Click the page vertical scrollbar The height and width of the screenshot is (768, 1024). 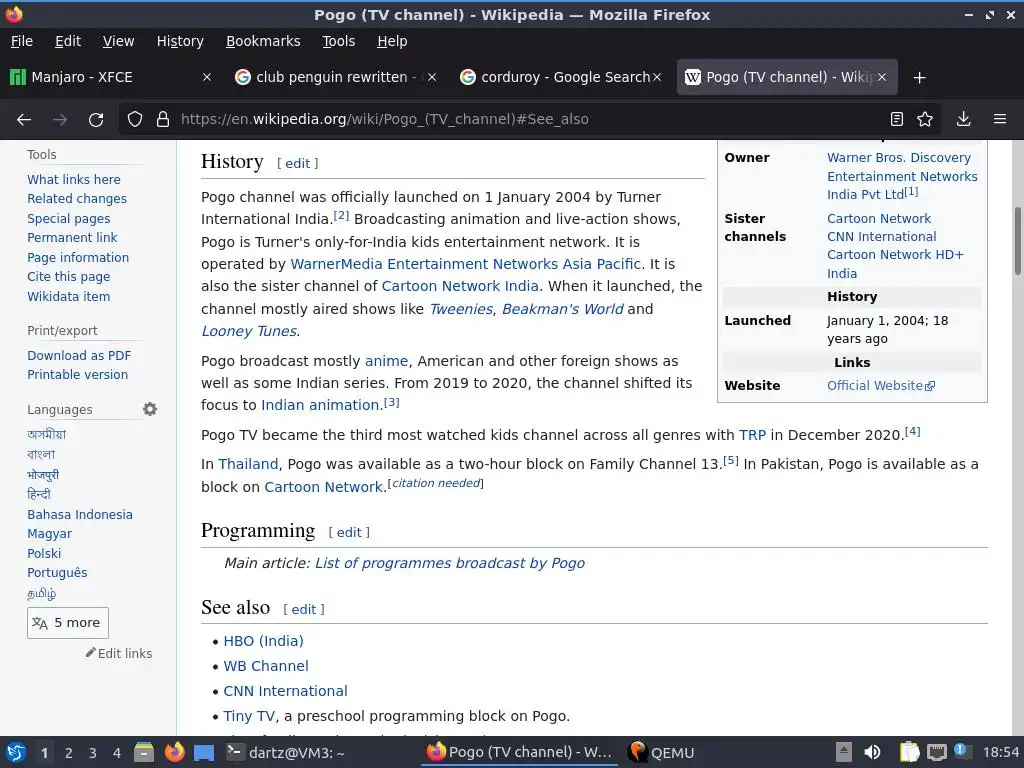[1017, 242]
